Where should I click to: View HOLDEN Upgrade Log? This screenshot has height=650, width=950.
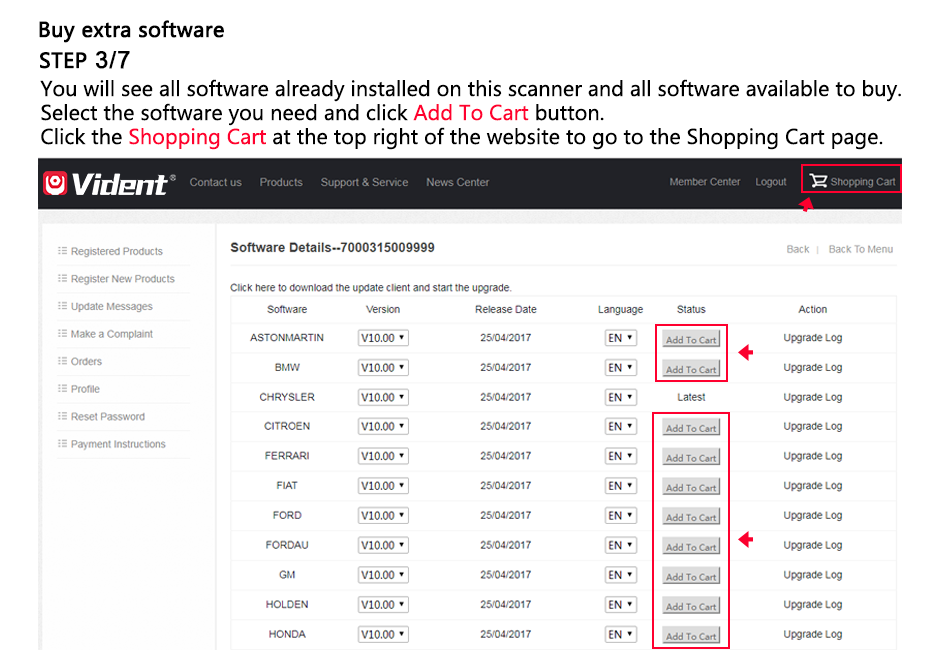coord(812,604)
